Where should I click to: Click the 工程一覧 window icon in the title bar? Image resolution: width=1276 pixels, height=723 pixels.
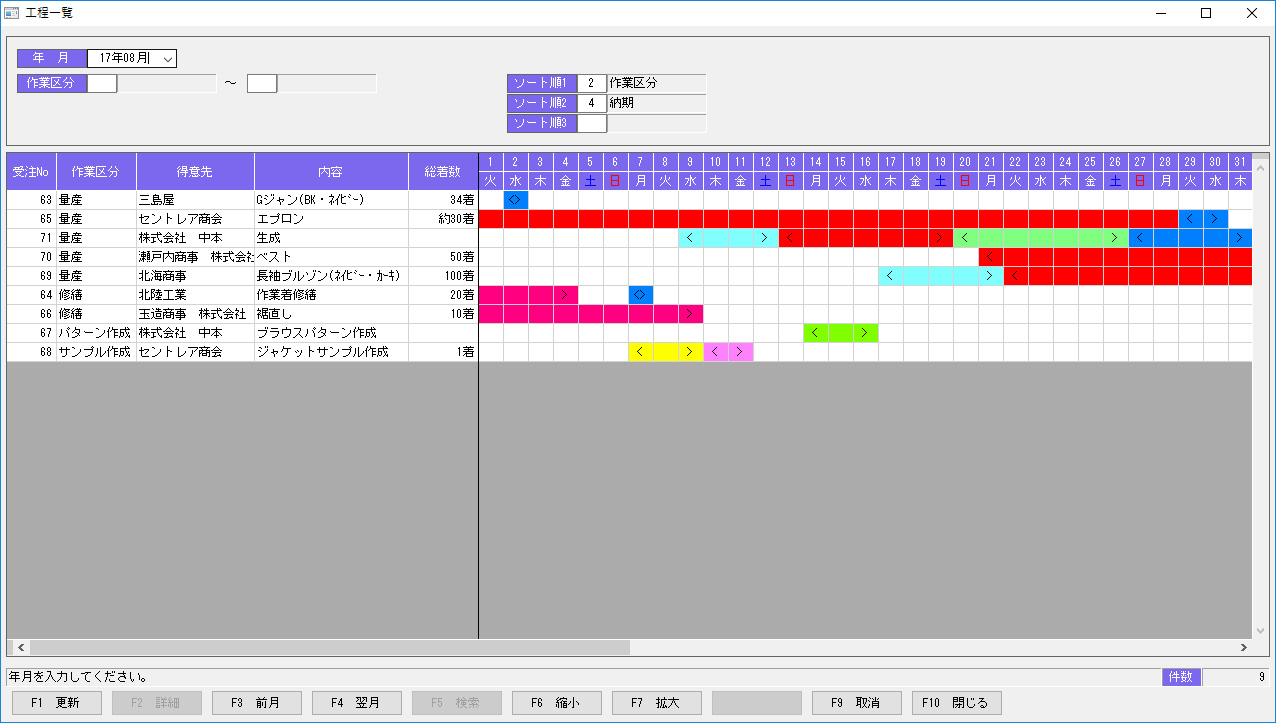tap(12, 13)
